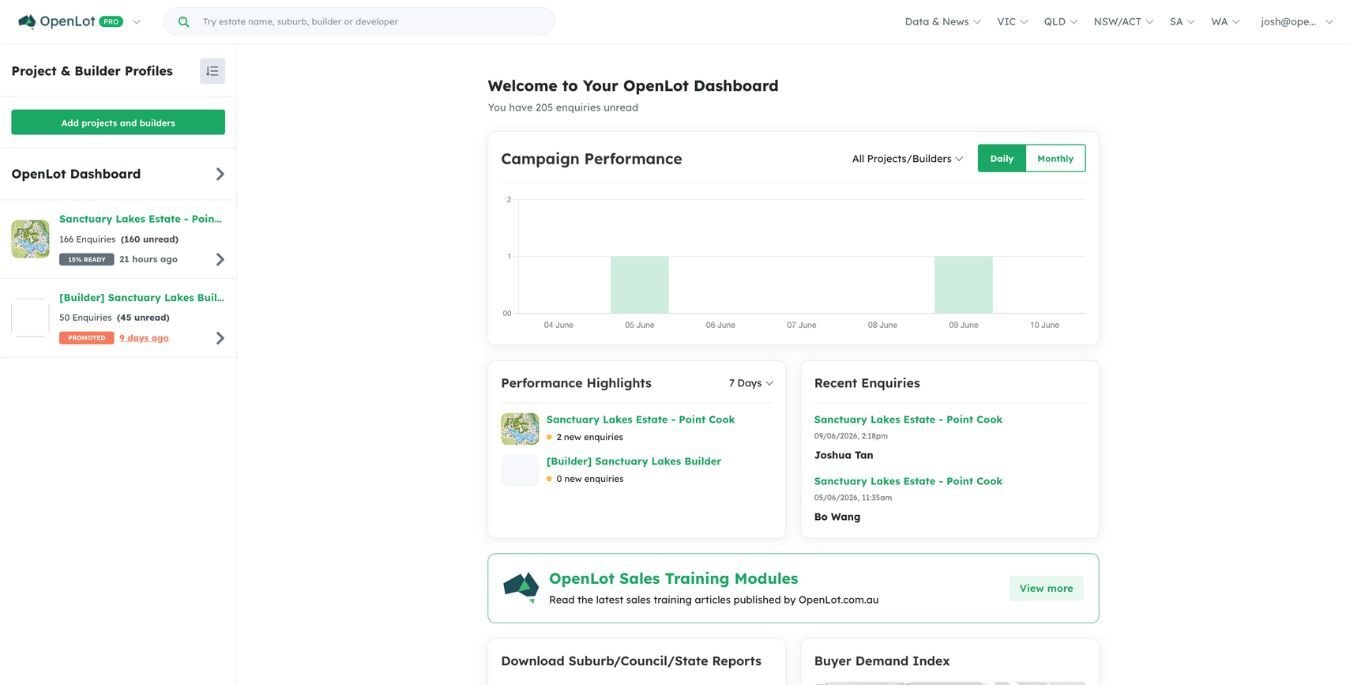Expand the OpenLot Dashboard chevron
This screenshot has height=685, width=1350.
[220, 174]
